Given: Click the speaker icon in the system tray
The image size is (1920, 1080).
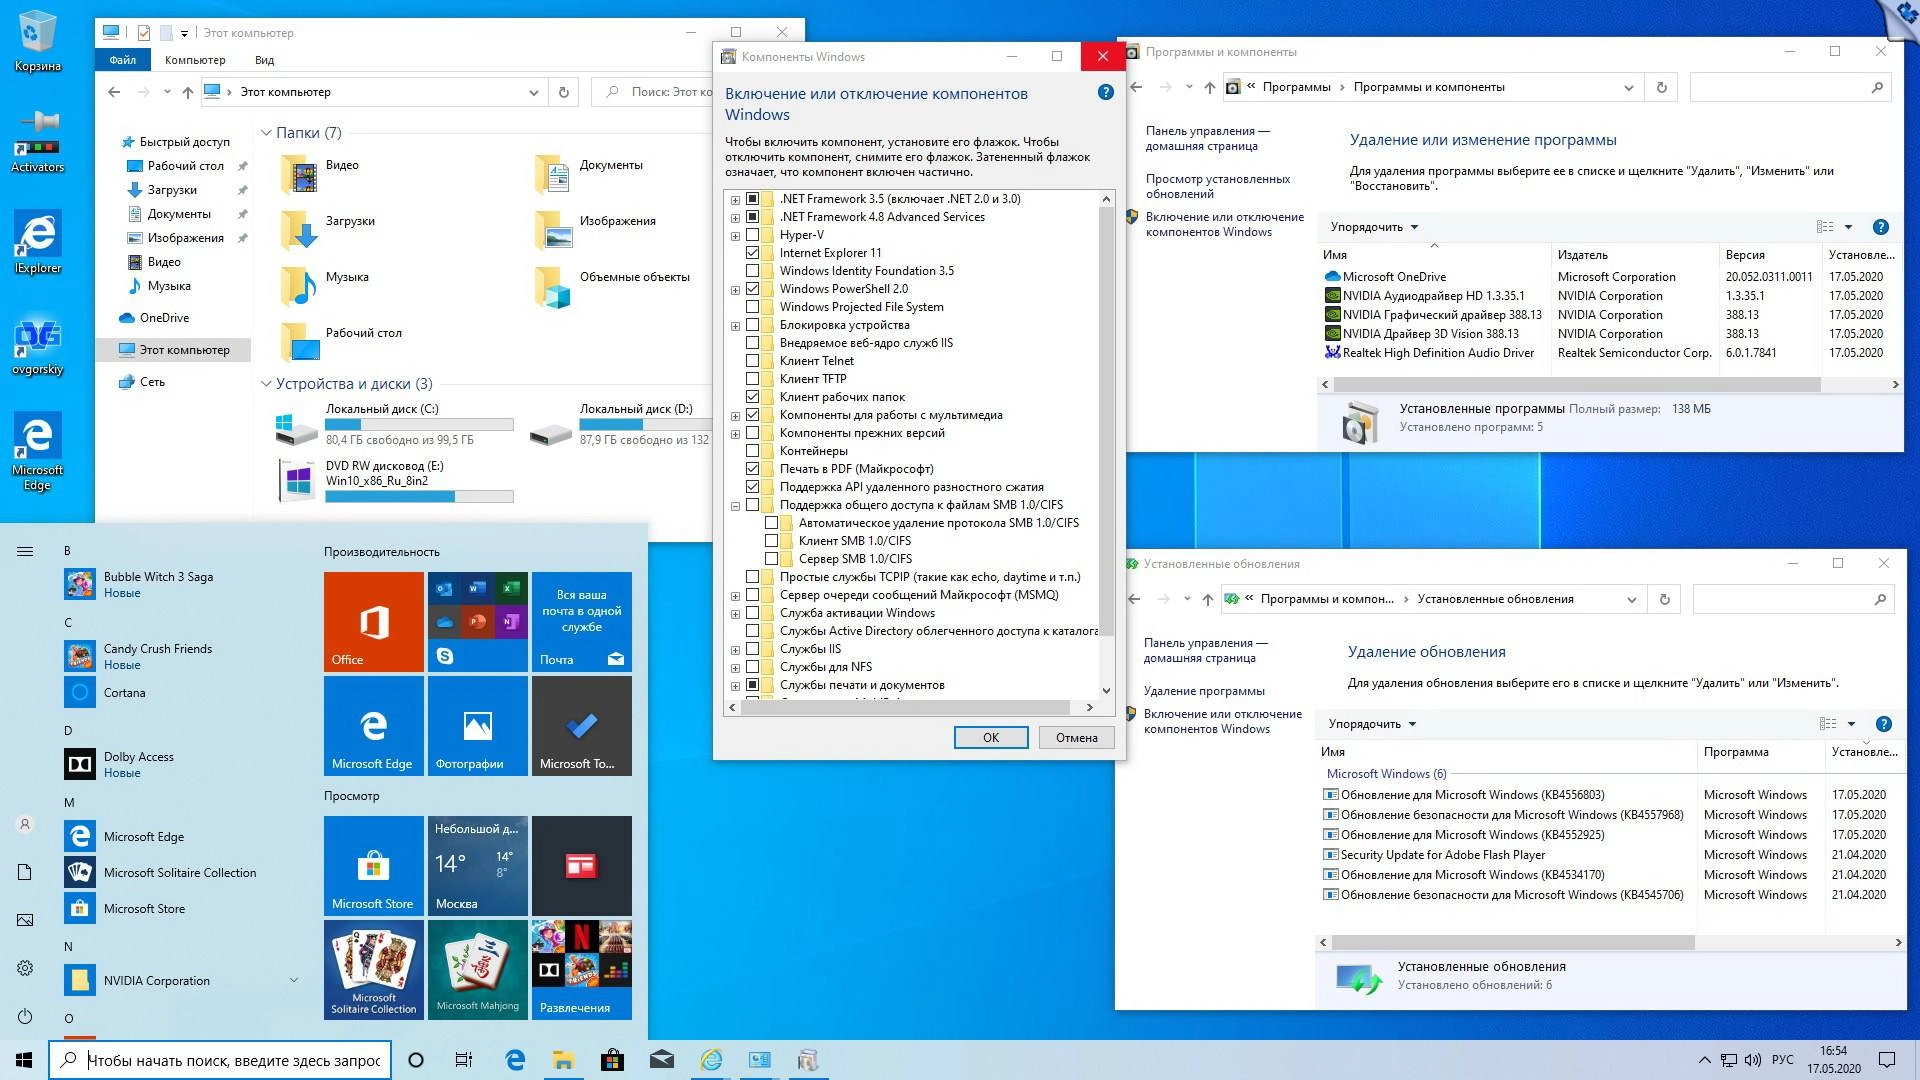Looking at the screenshot, I should 1753,1059.
